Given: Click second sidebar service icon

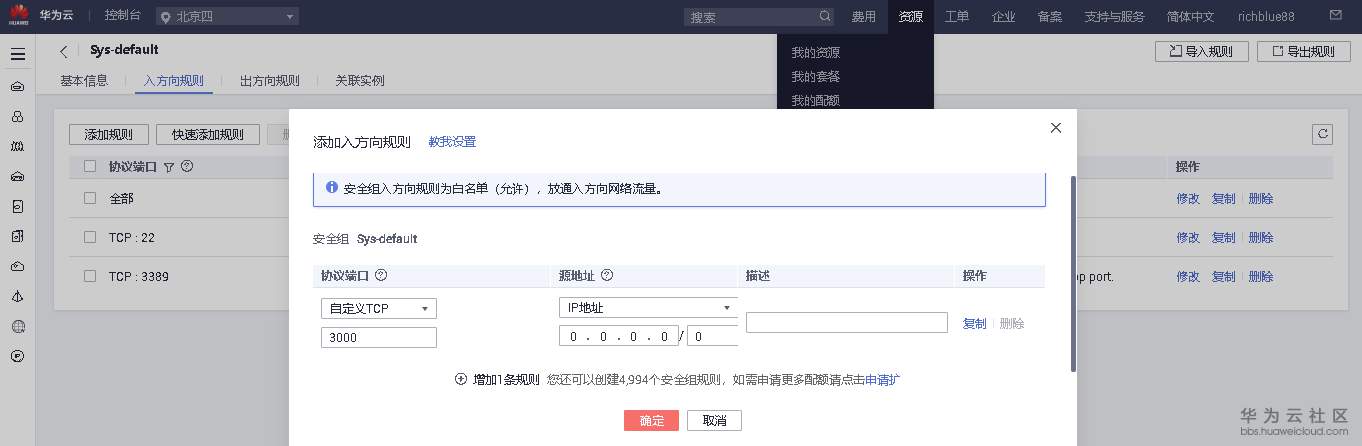Looking at the screenshot, I should (18, 116).
